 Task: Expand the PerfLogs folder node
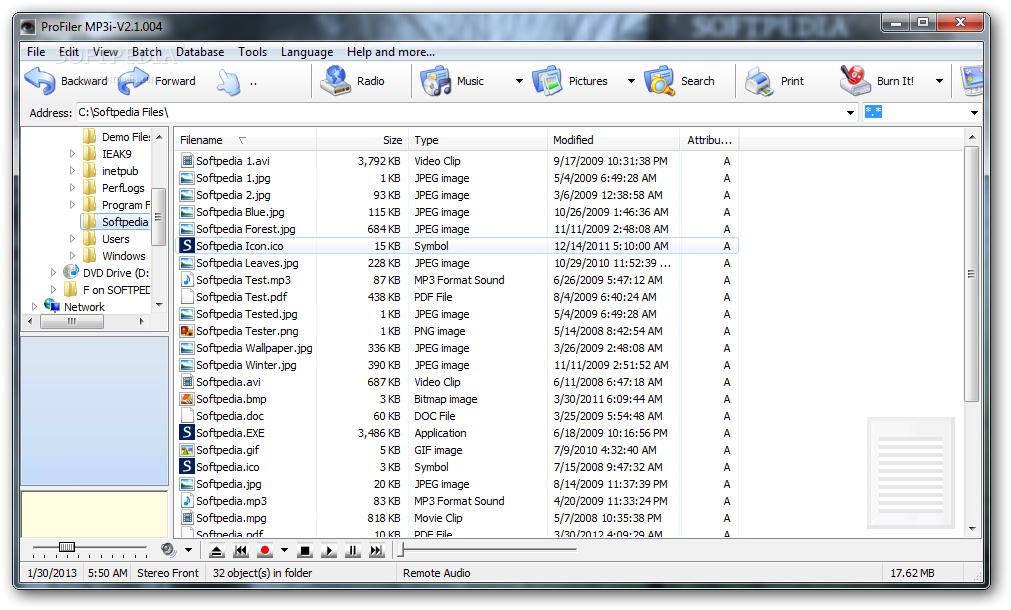72,188
